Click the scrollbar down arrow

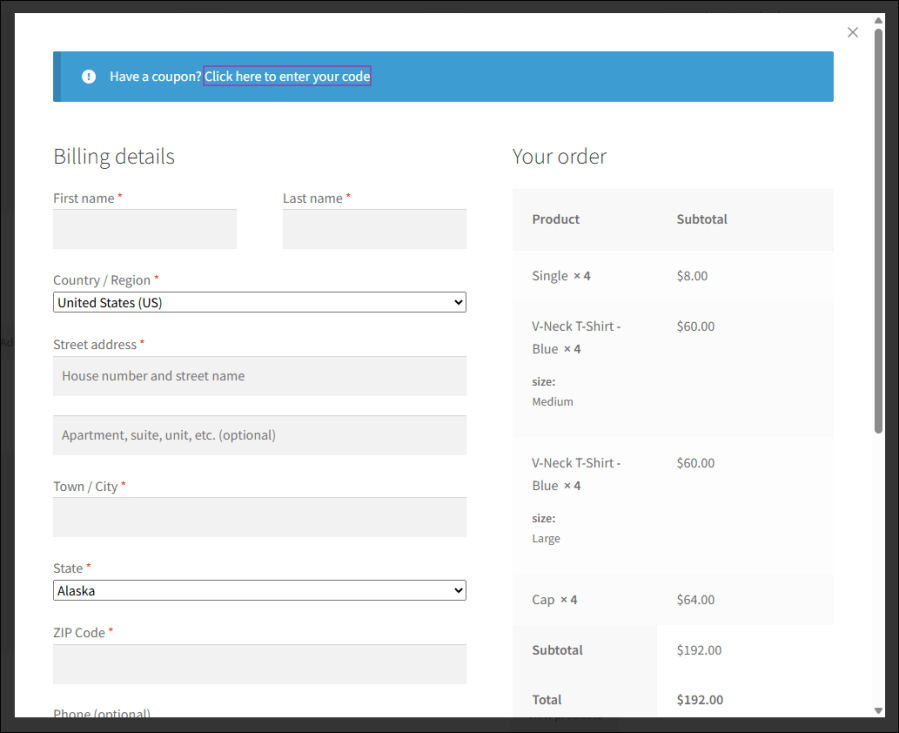click(x=878, y=710)
